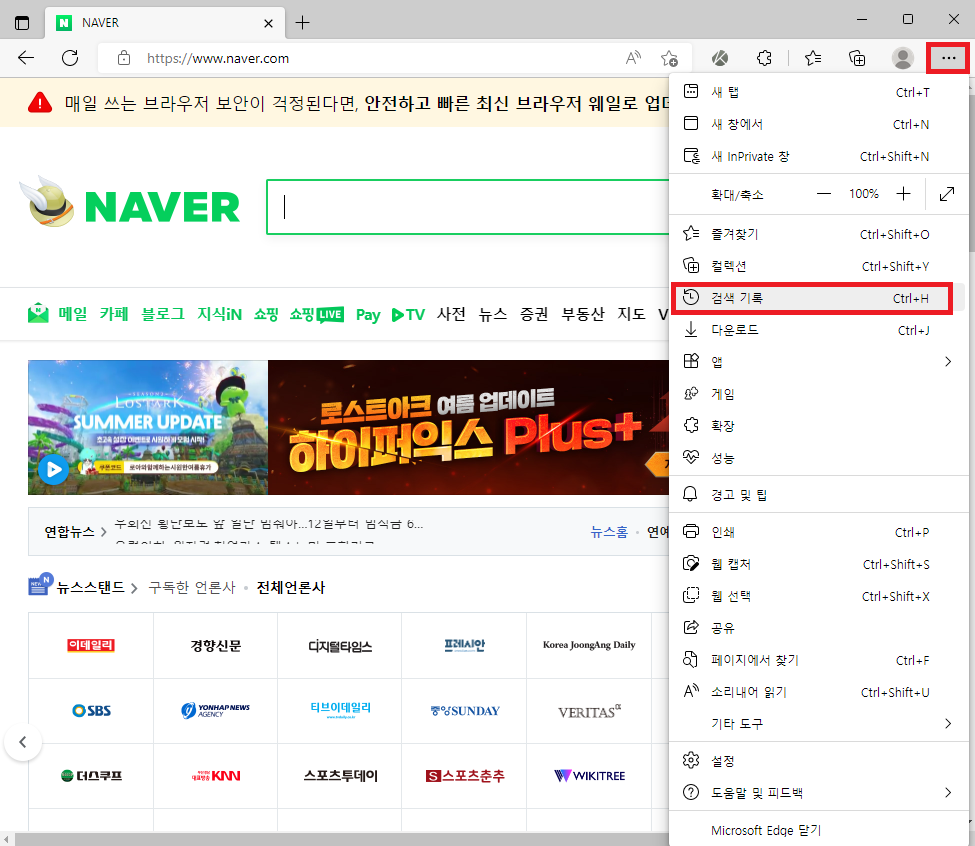The height and width of the screenshot is (846, 975).
Task: Open NAVER Pay link
Action: tap(368, 315)
